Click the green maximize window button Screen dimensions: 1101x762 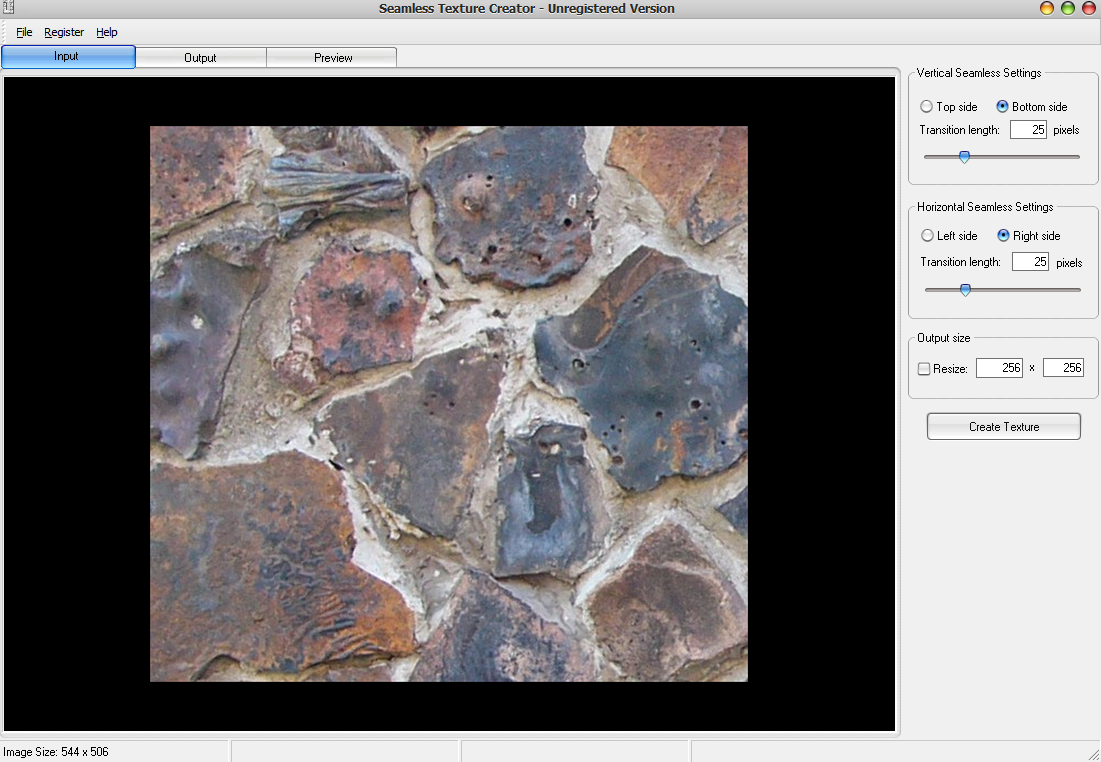tap(1067, 8)
